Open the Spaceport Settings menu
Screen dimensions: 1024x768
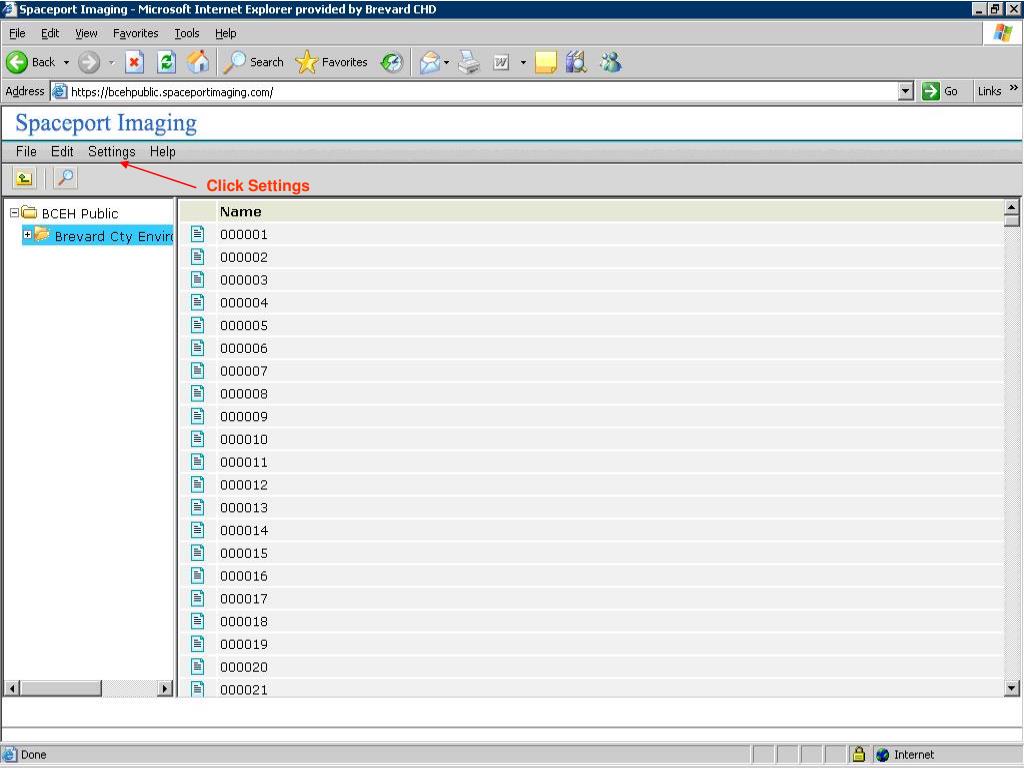112,152
